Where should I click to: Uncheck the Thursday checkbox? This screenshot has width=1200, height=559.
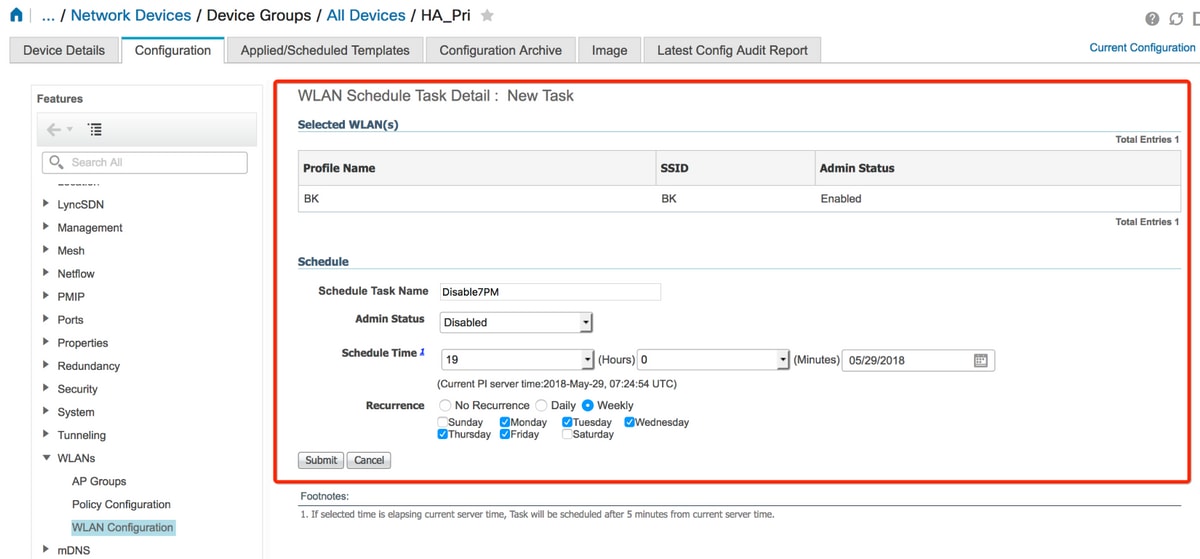click(x=443, y=434)
